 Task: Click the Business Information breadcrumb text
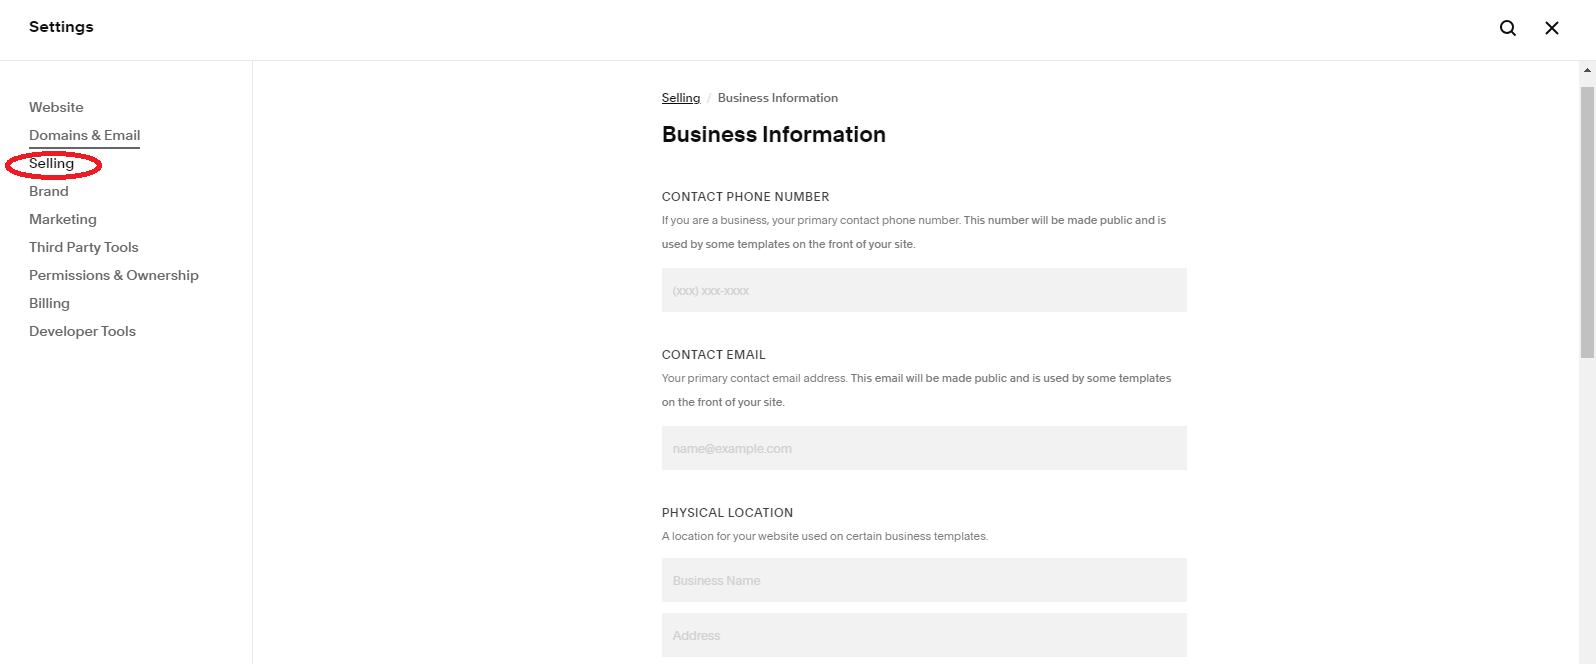(x=778, y=98)
